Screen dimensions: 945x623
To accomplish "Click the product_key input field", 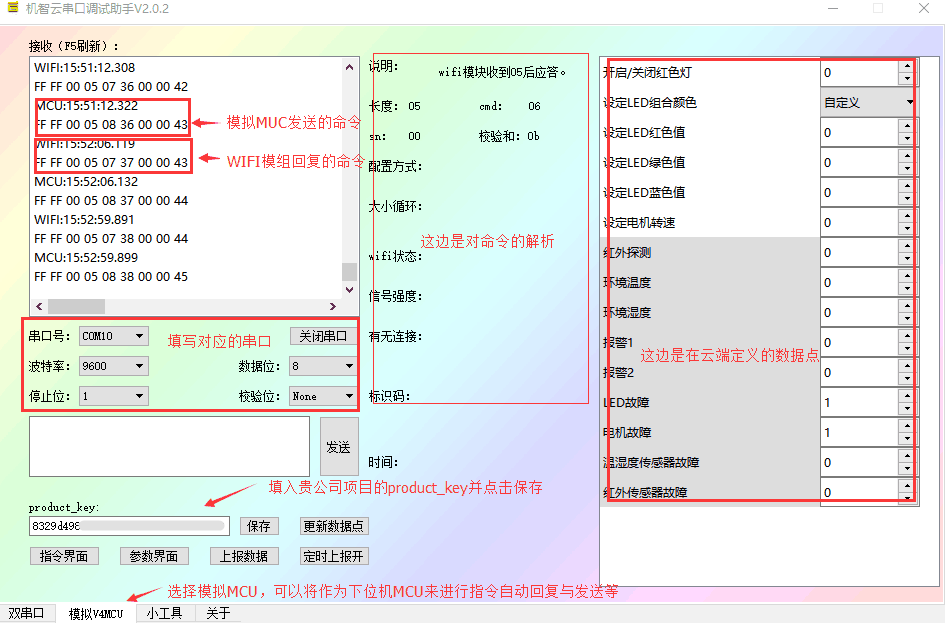I will (128, 524).
